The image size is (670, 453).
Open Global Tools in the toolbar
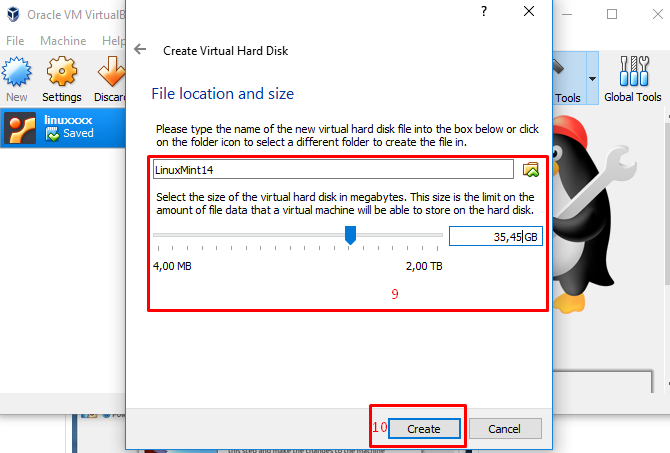click(633, 79)
